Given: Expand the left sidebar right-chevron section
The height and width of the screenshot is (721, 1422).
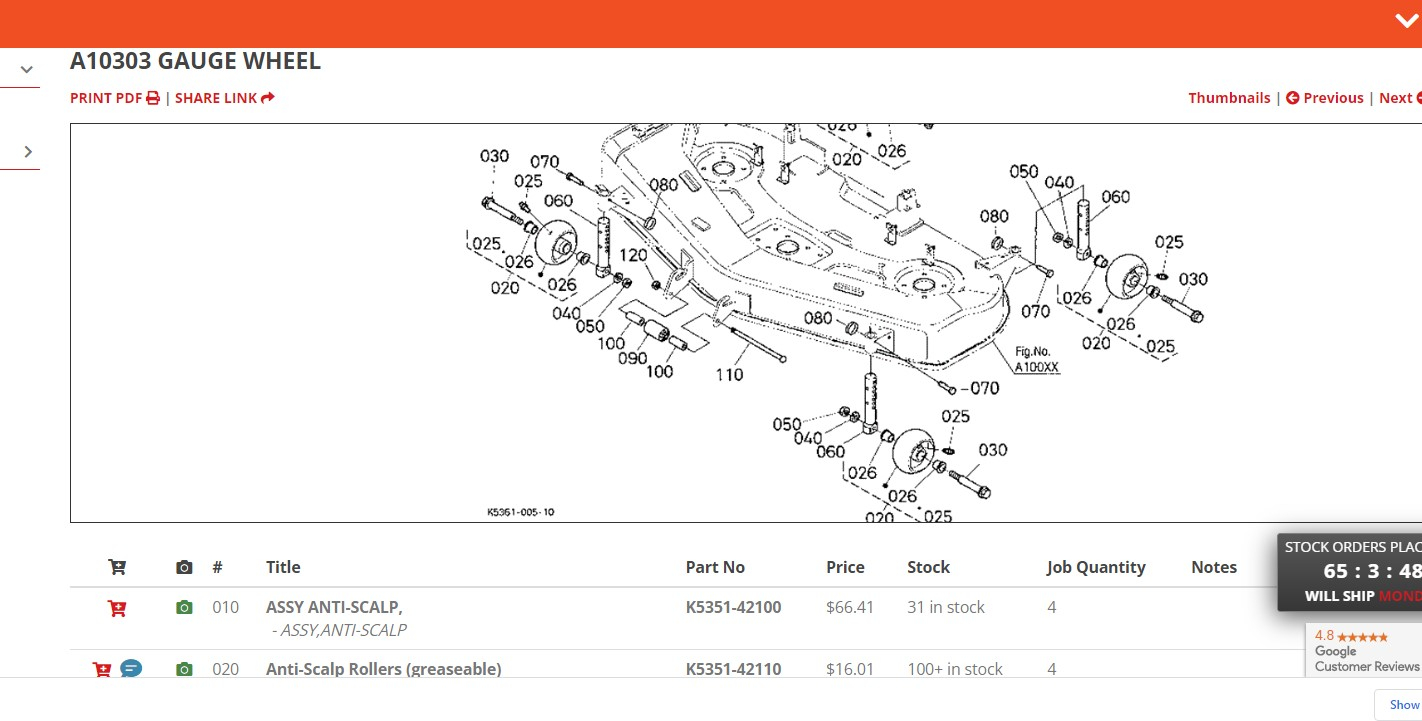Looking at the screenshot, I should point(27,152).
